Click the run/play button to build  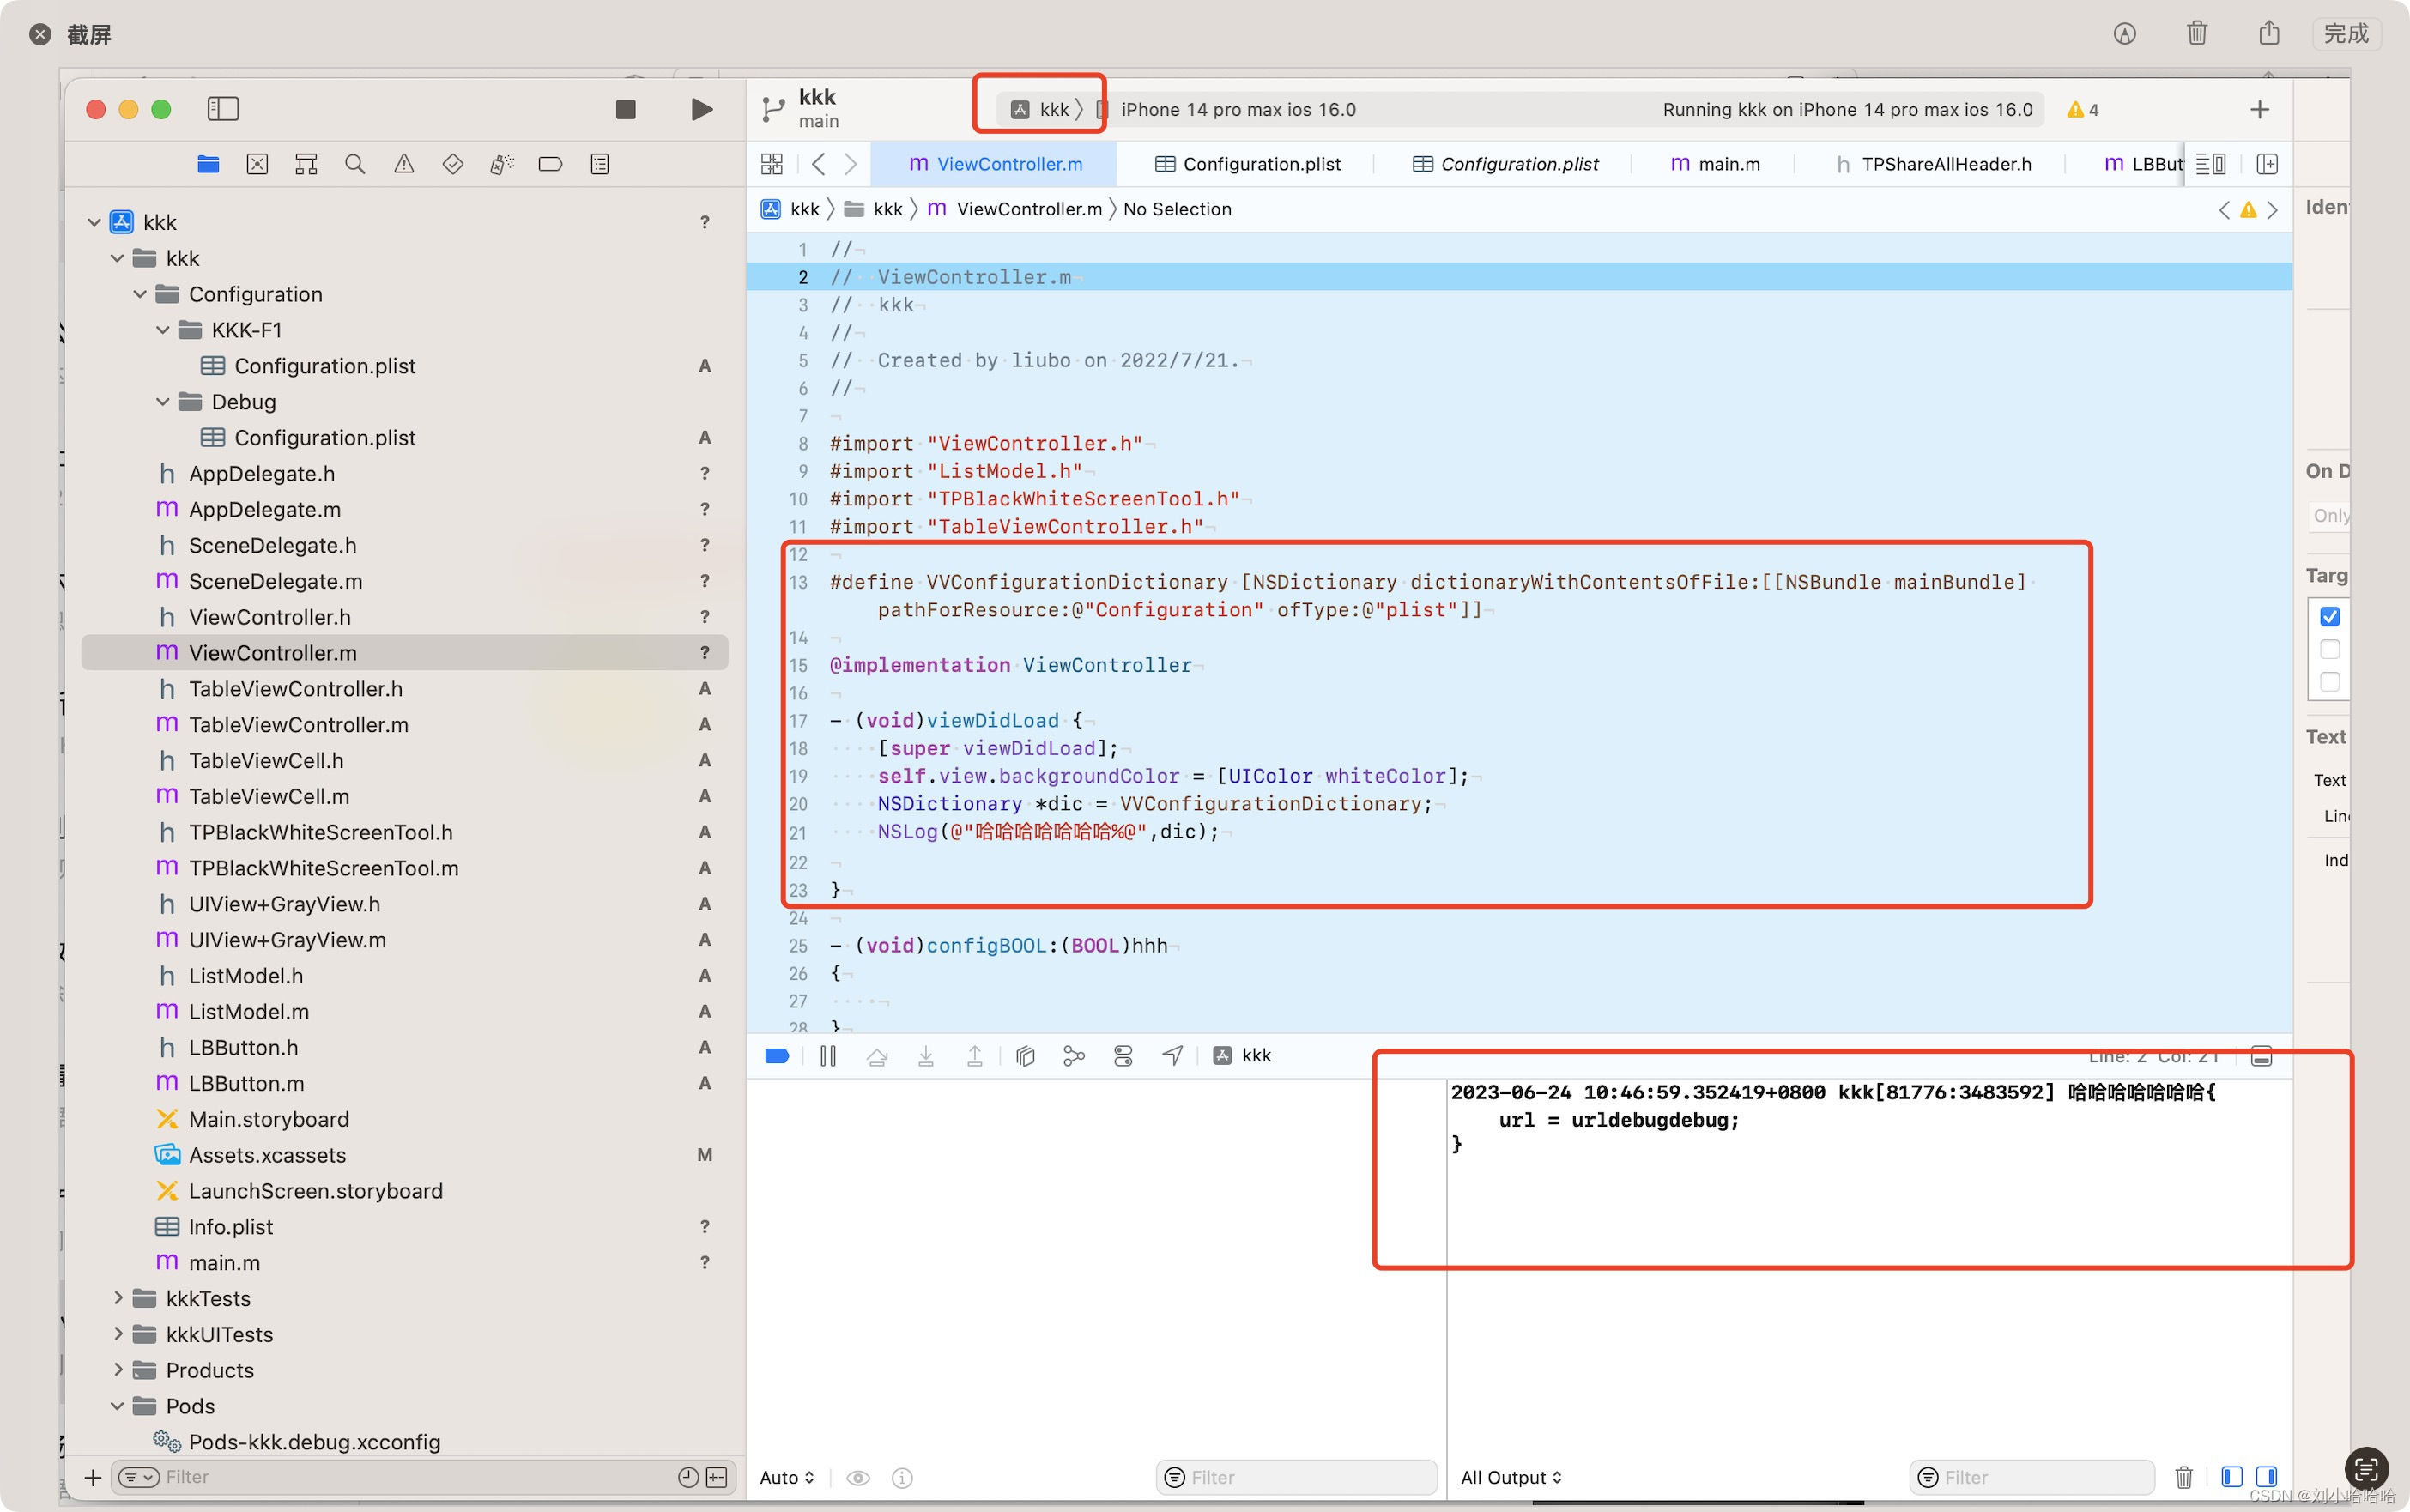pos(702,108)
